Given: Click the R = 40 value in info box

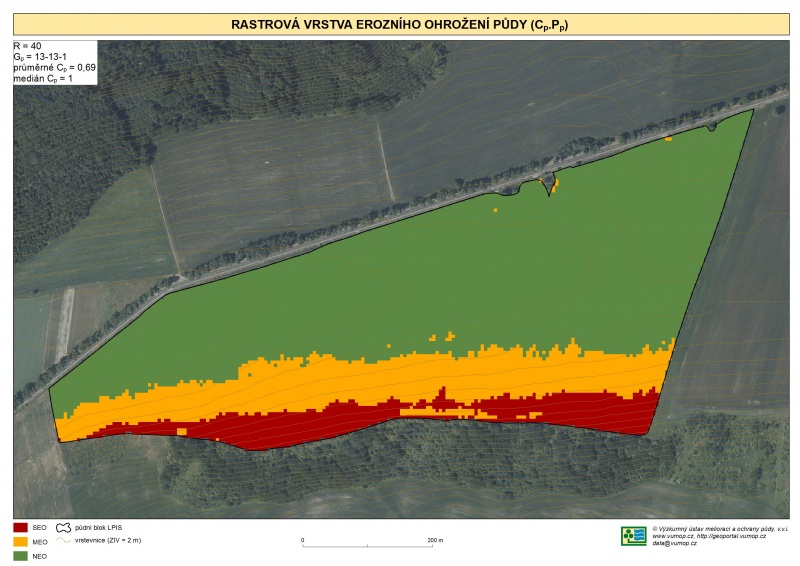Looking at the screenshot, I should [x=29, y=46].
